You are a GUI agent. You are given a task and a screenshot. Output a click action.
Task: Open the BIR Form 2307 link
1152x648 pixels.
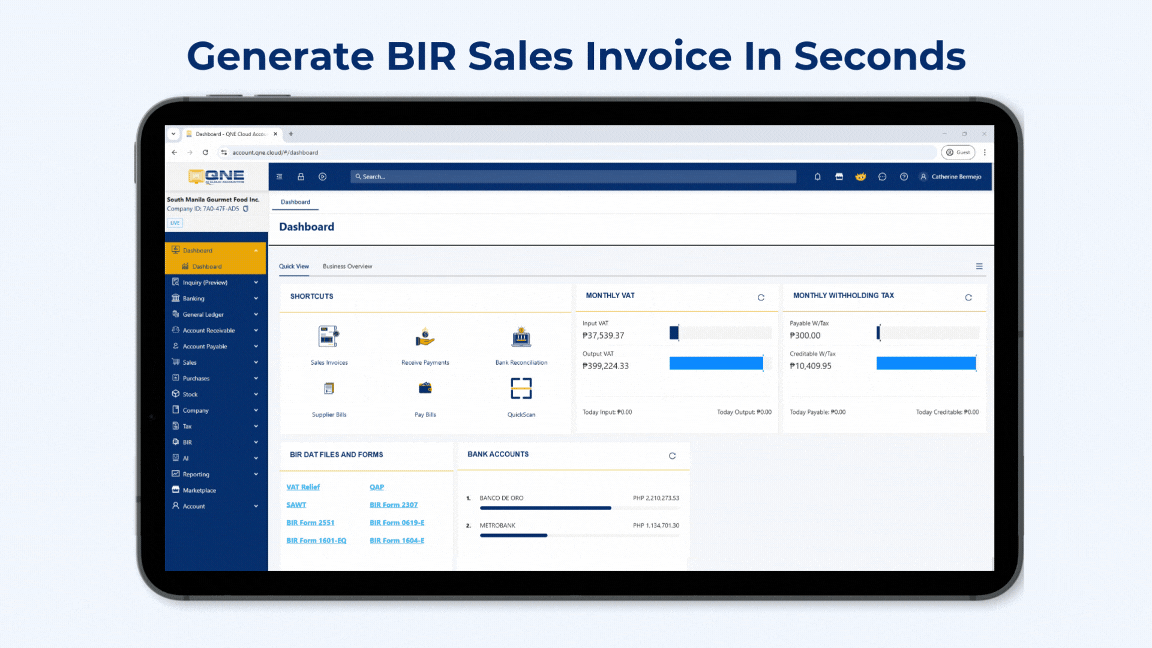[396, 505]
